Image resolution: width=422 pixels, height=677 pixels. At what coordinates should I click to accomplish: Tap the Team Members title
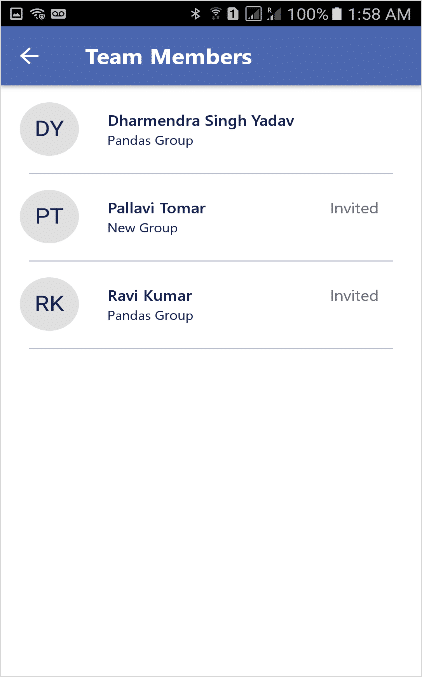point(168,57)
